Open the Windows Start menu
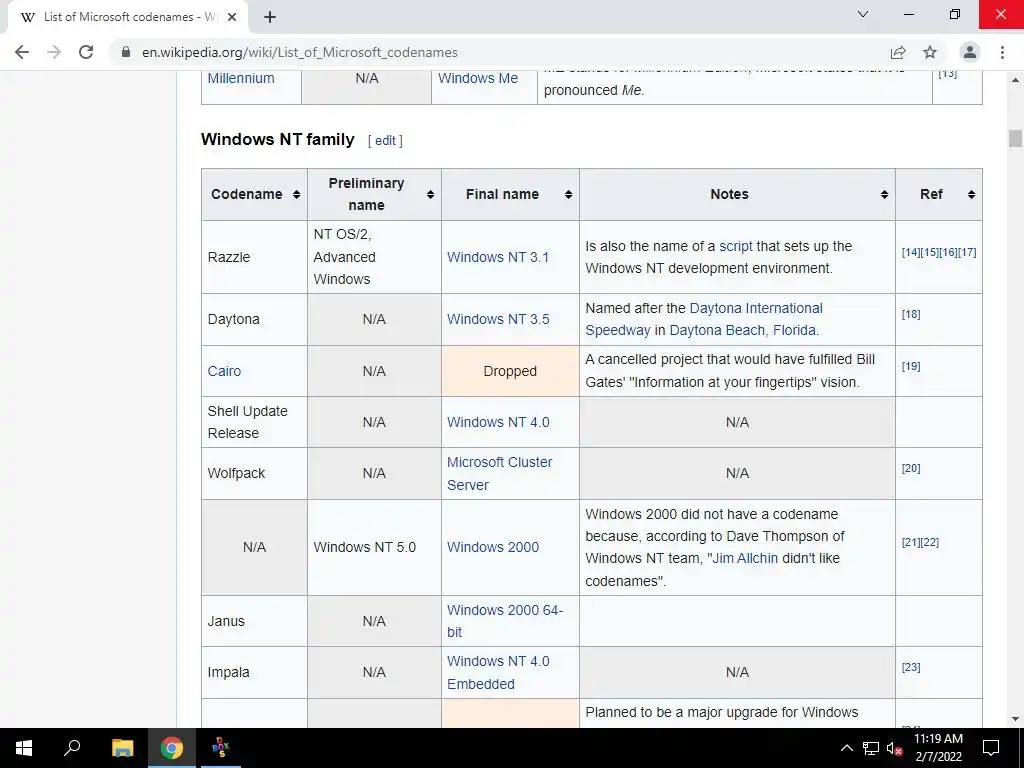1024x768 pixels. (x=24, y=748)
